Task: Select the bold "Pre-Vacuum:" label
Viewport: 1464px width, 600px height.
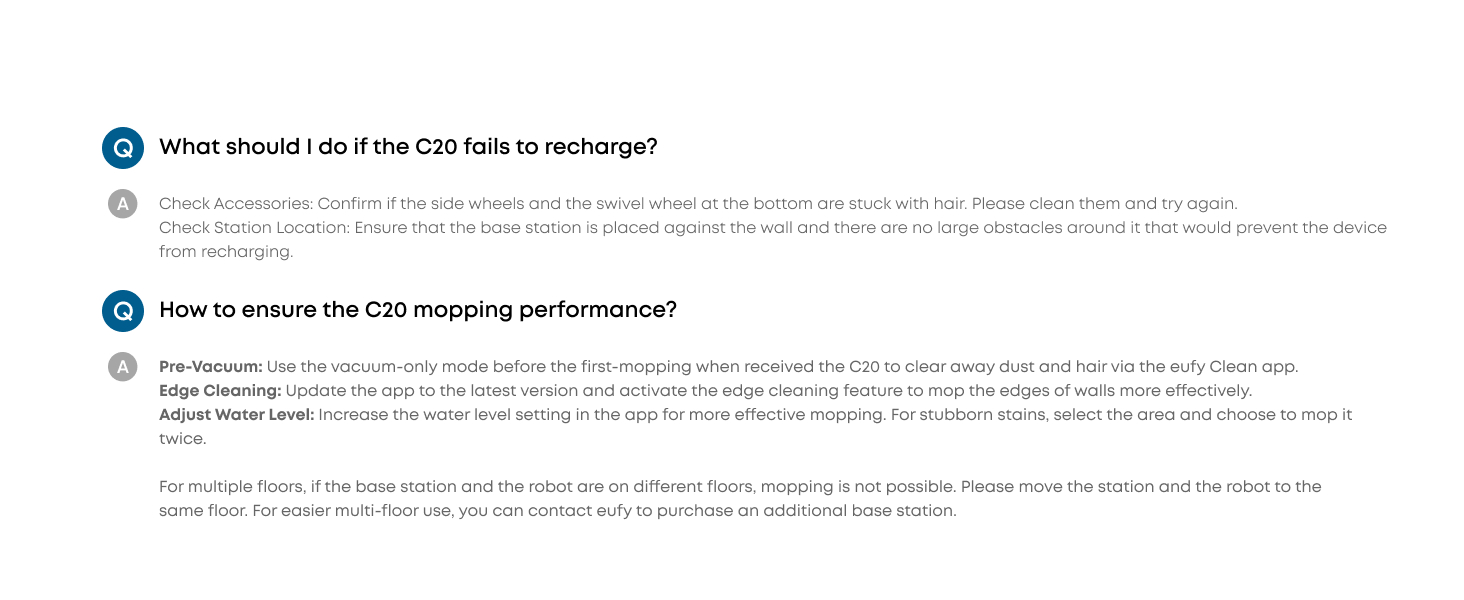Action: (x=211, y=367)
